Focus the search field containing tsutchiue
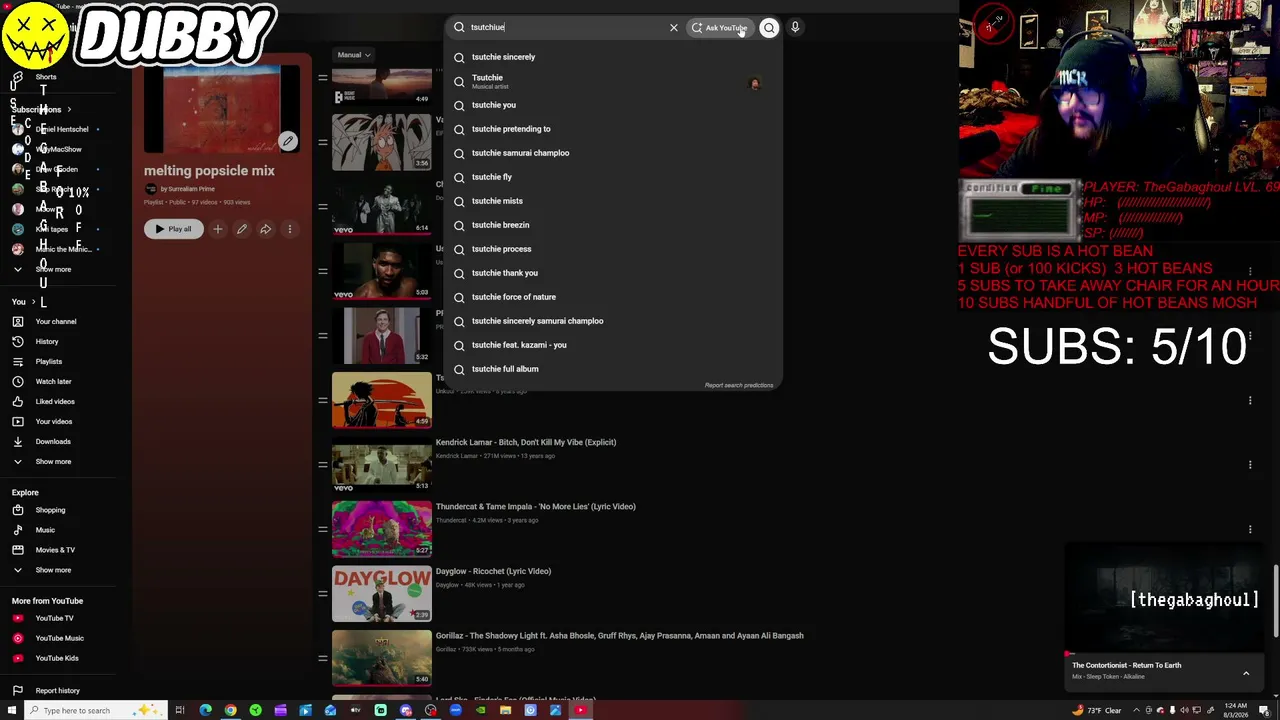Viewport: 1280px width, 720px height. click(x=565, y=28)
